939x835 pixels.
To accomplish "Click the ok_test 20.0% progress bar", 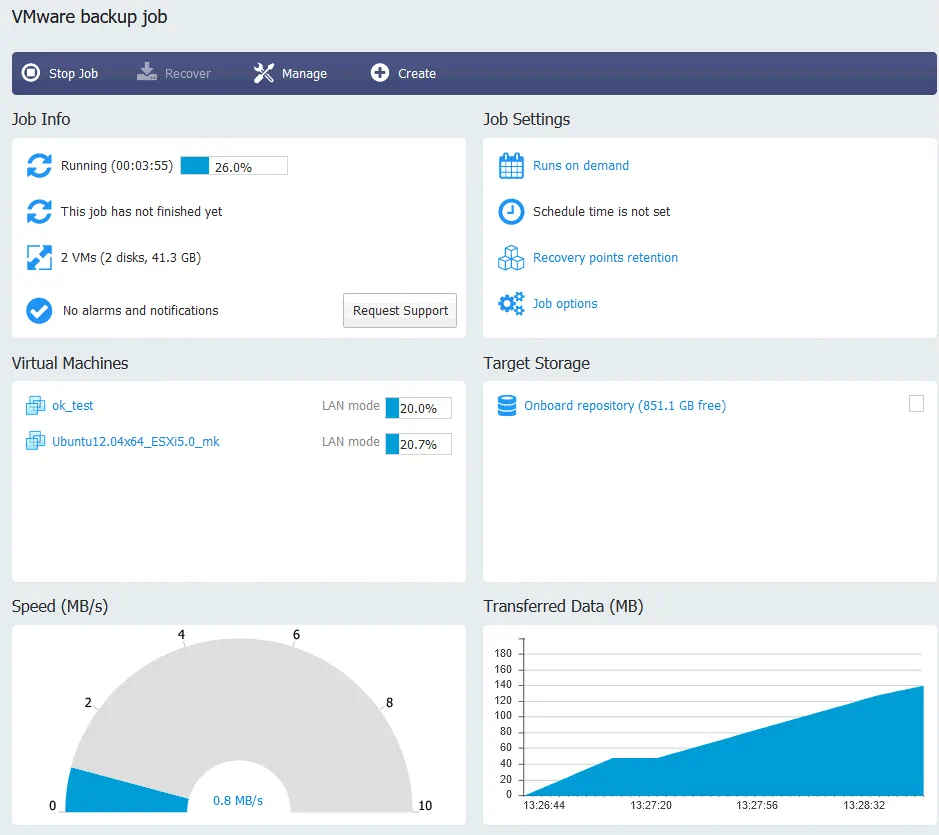I will pyautogui.click(x=418, y=408).
